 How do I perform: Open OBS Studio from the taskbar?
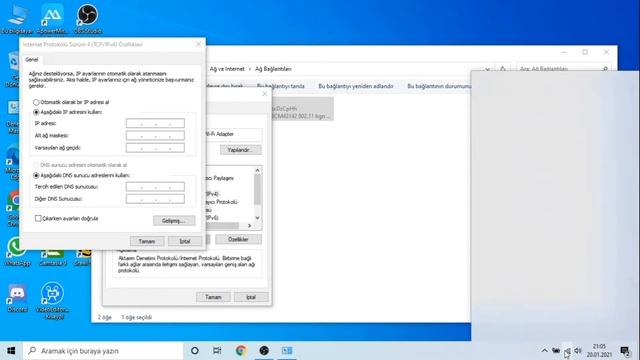click(x=264, y=351)
